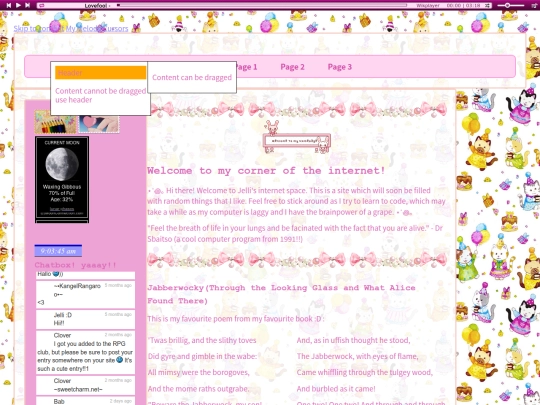Adjust the music player volume slider

(x=510, y=6)
